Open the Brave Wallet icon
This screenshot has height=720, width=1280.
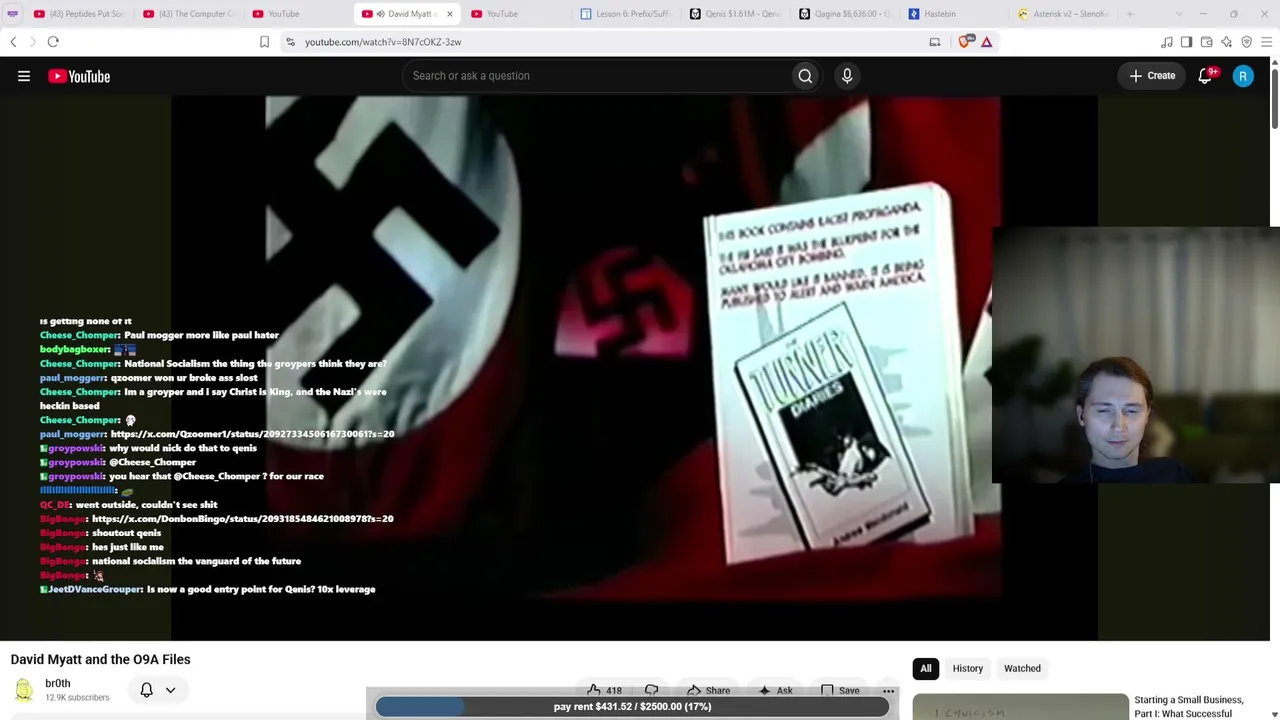[x=1206, y=42]
